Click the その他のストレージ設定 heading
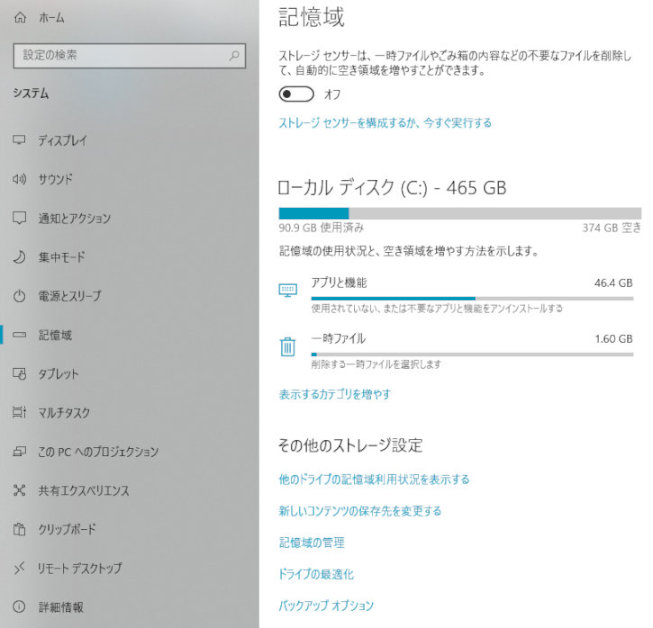This screenshot has width=653, height=628. coord(350,445)
